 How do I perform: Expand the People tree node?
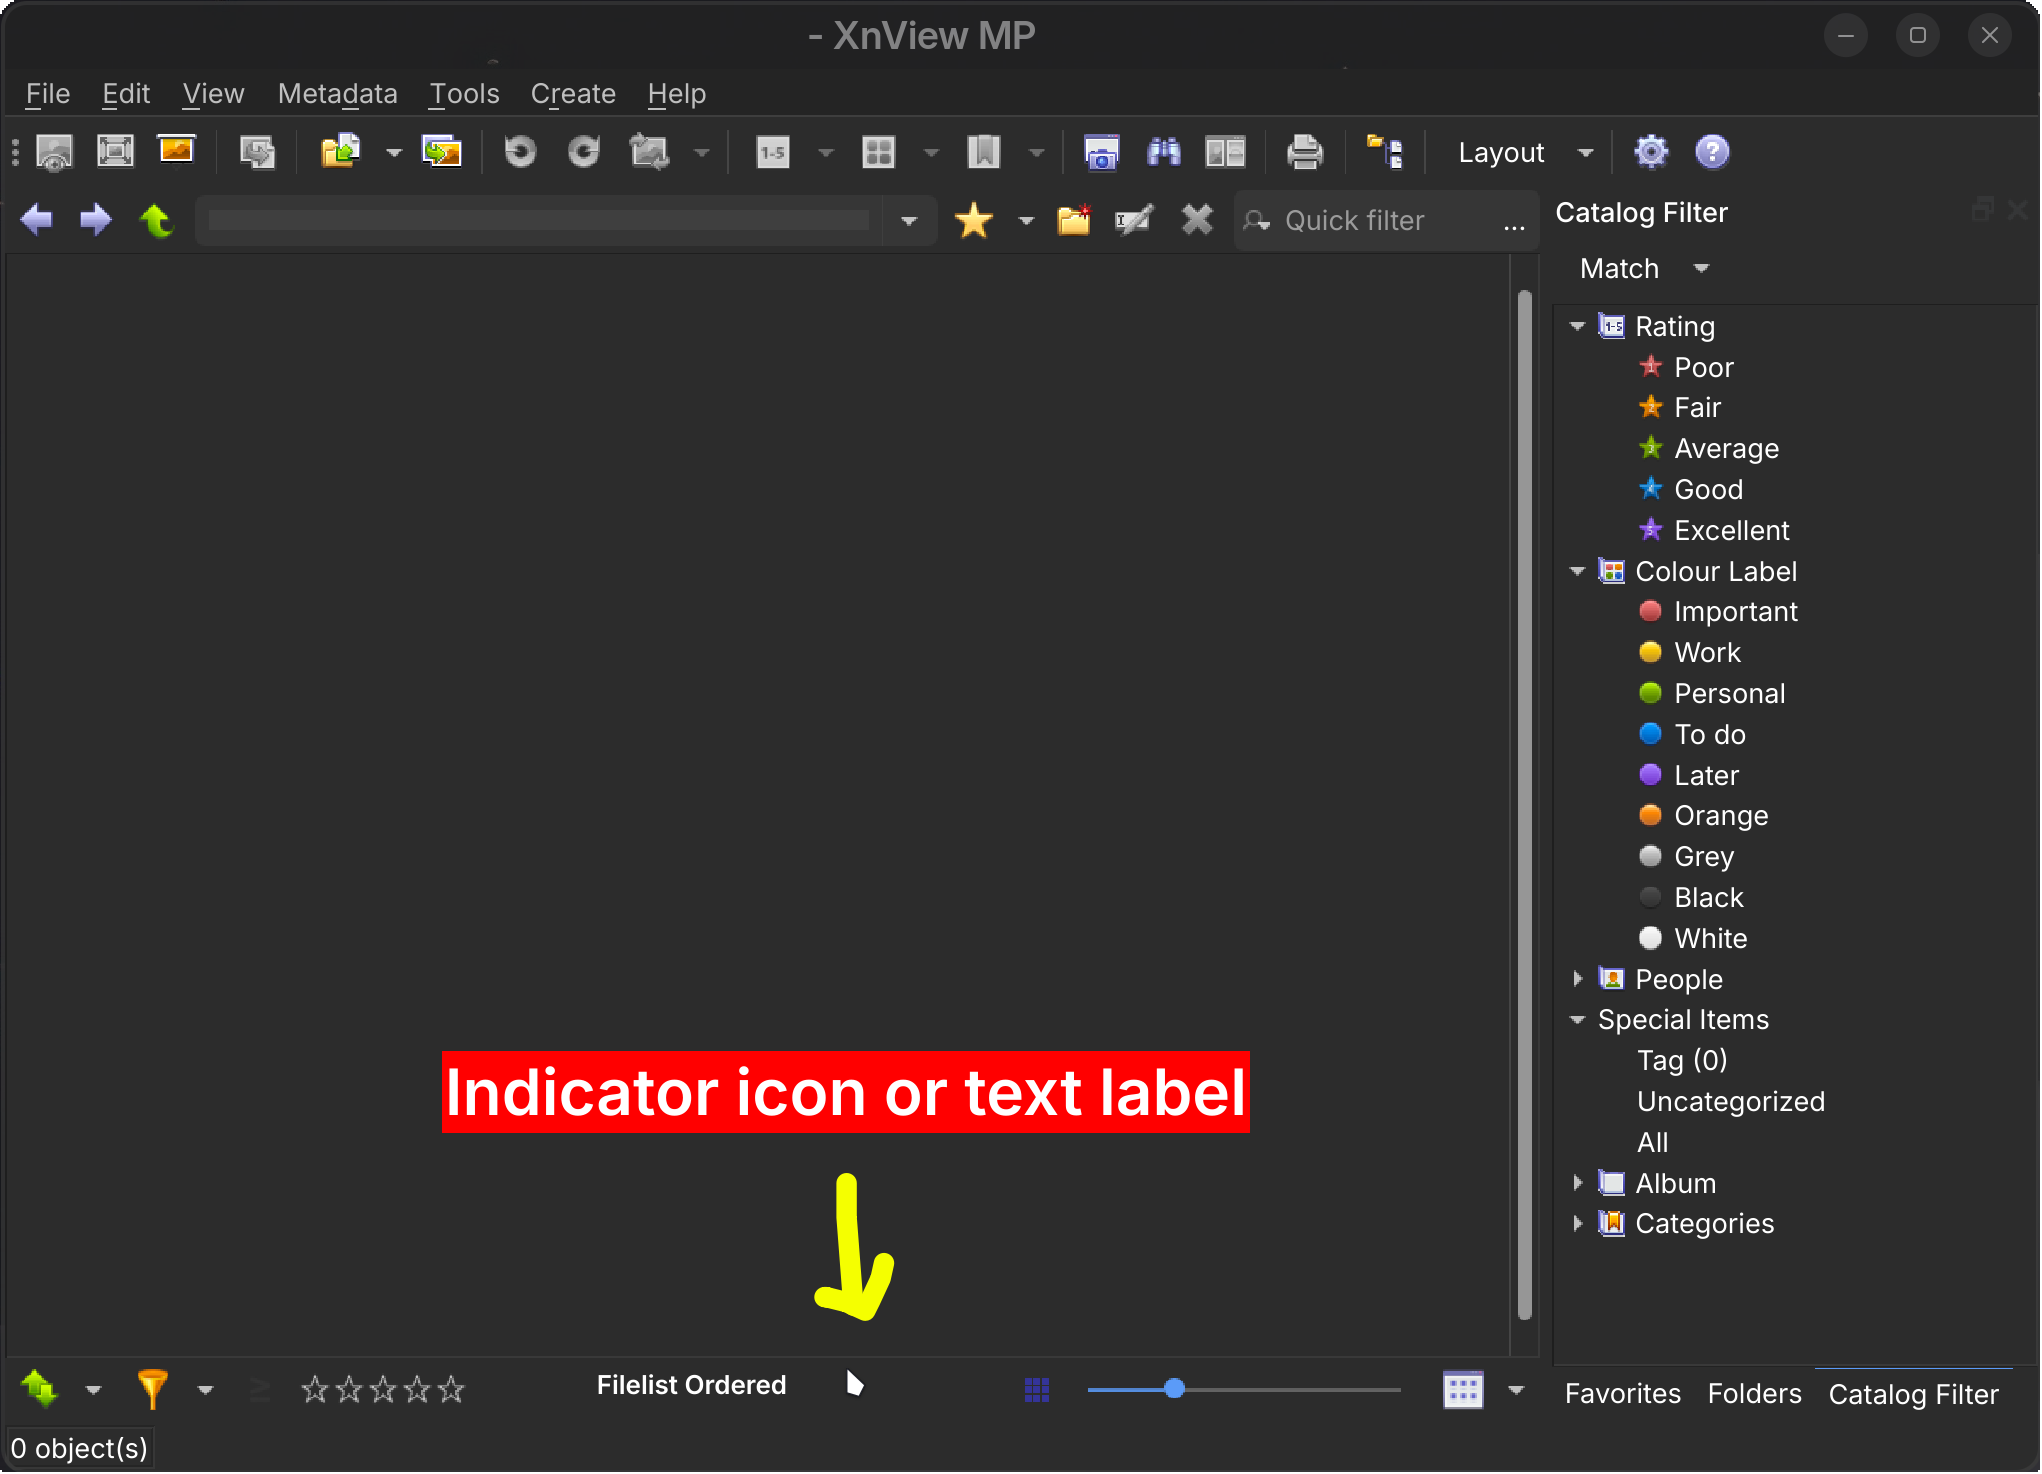[1578, 979]
